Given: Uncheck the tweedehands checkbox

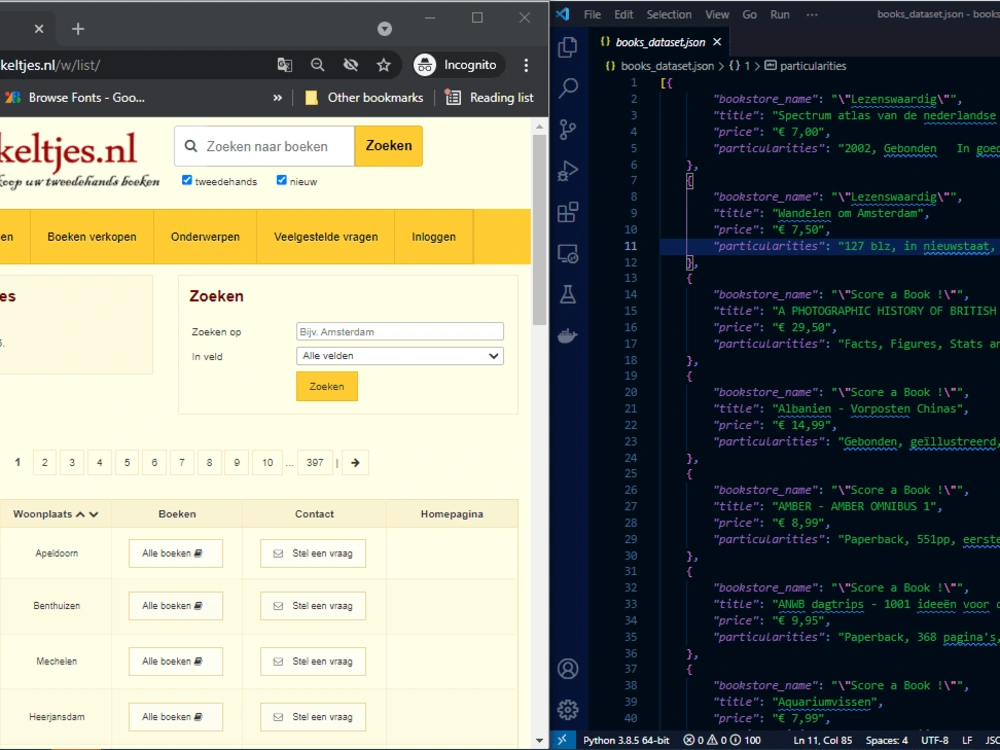Looking at the screenshot, I should click(187, 181).
